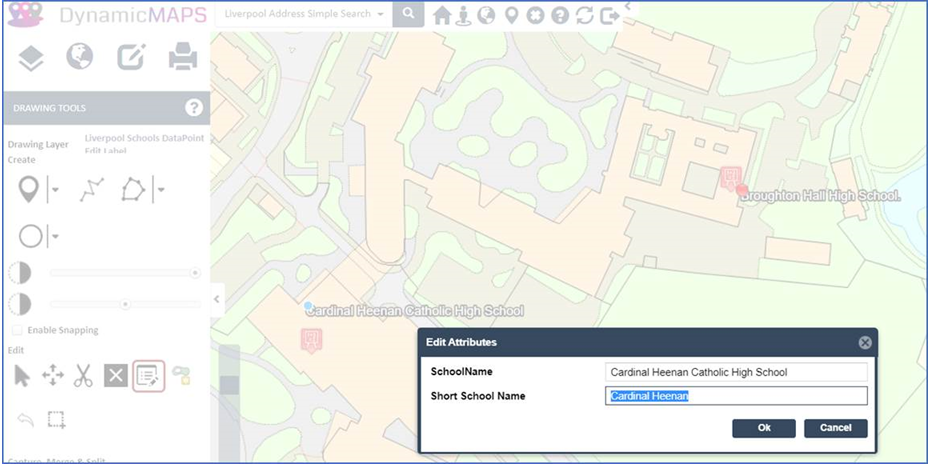The width and height of the screenshot is (930, 467).
Task: Open Drawing Tools help question mark
Action: point(194,107)
